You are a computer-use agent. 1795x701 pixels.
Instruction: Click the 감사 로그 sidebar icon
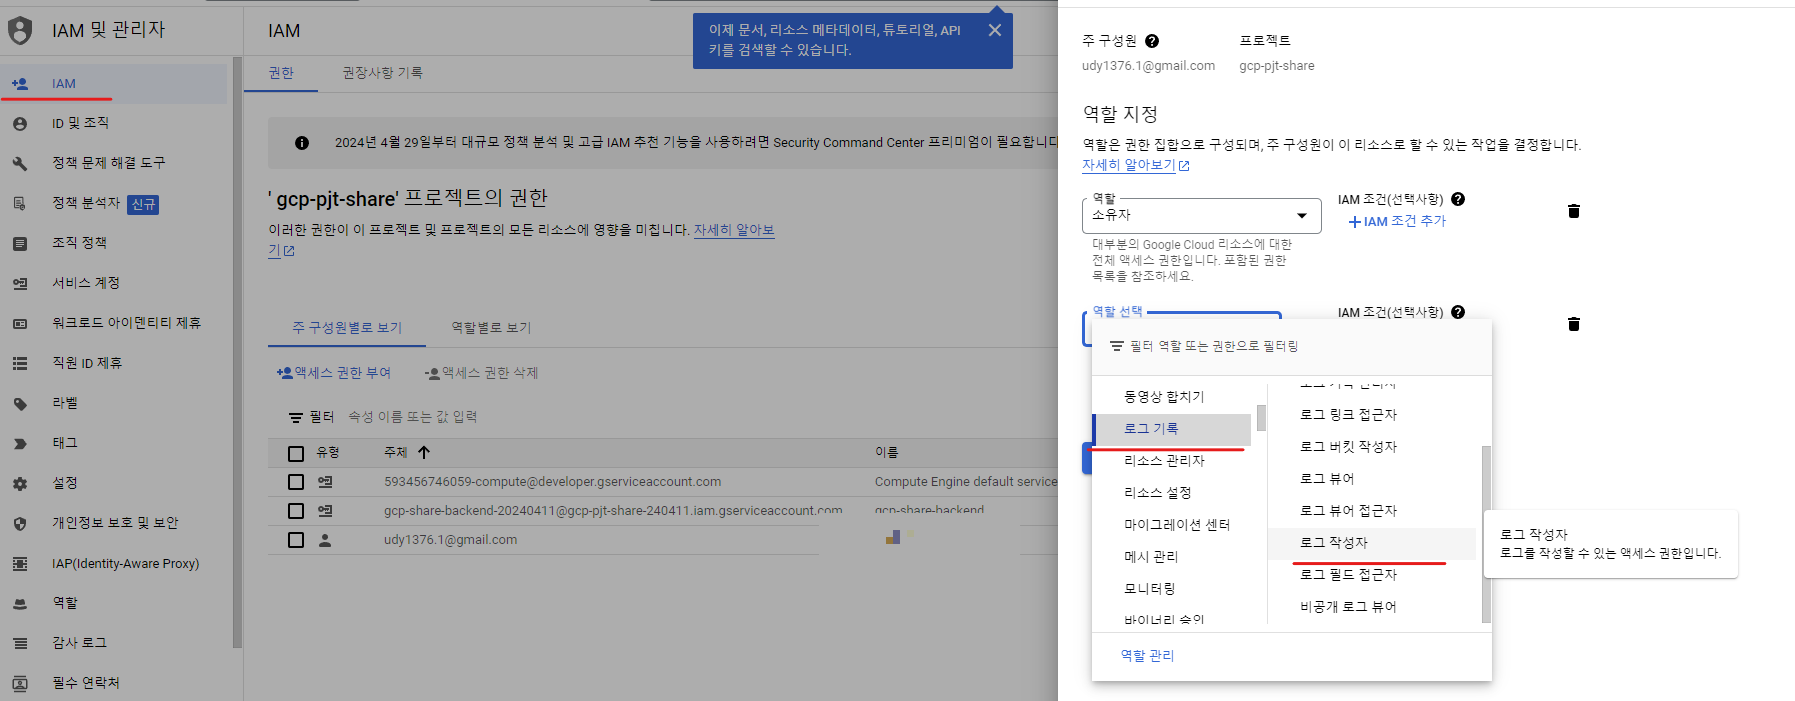tap(20, 644)
